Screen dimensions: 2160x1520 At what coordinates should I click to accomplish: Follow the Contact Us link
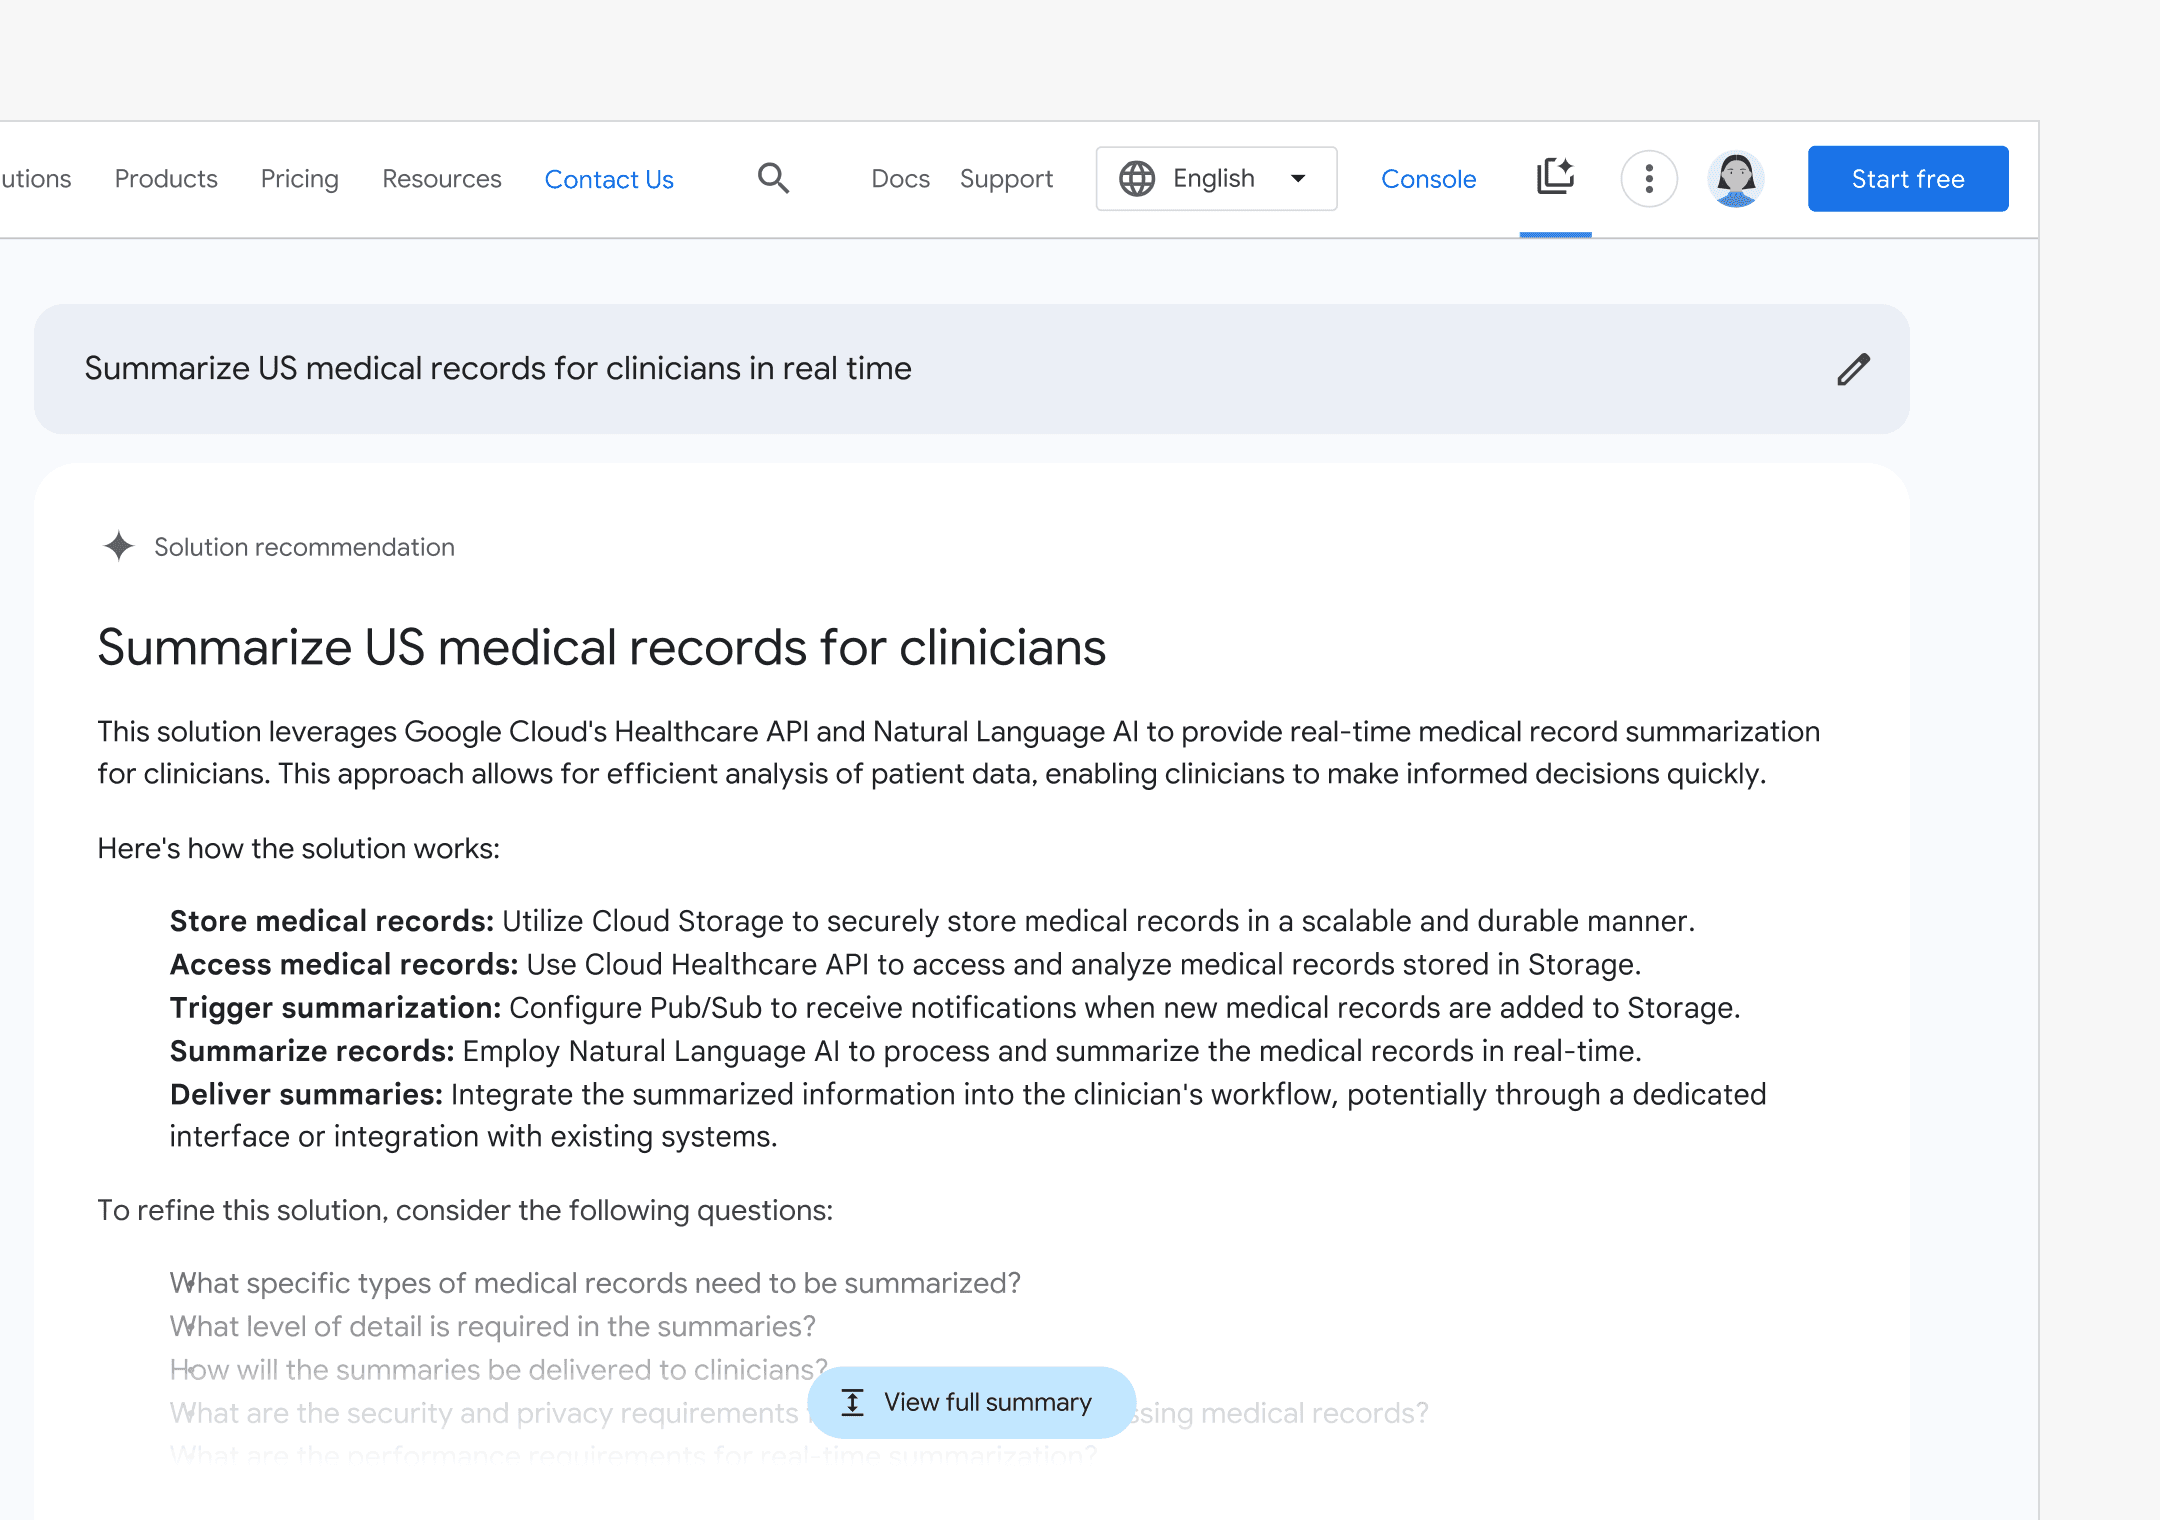[x=609, y=179]
